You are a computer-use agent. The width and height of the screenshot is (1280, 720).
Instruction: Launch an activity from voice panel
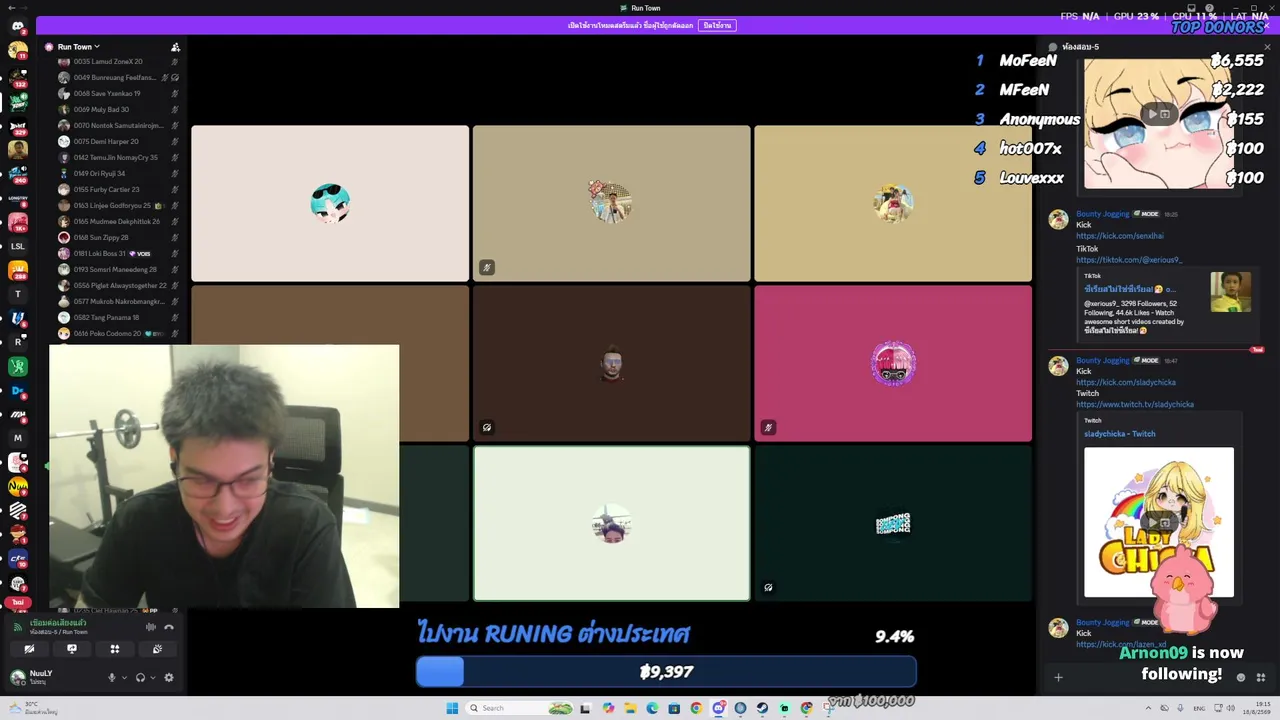point(115,649)
